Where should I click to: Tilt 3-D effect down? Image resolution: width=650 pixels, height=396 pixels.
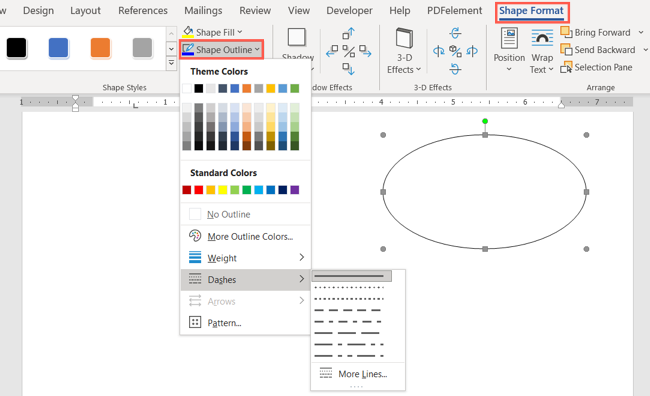tap(455, 69)
